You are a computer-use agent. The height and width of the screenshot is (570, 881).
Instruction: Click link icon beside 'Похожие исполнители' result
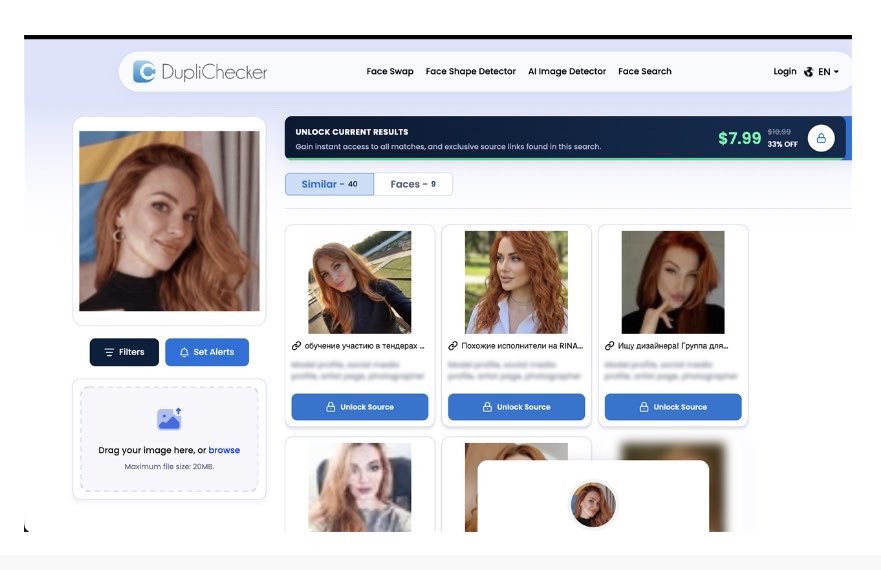coord(453,346)
